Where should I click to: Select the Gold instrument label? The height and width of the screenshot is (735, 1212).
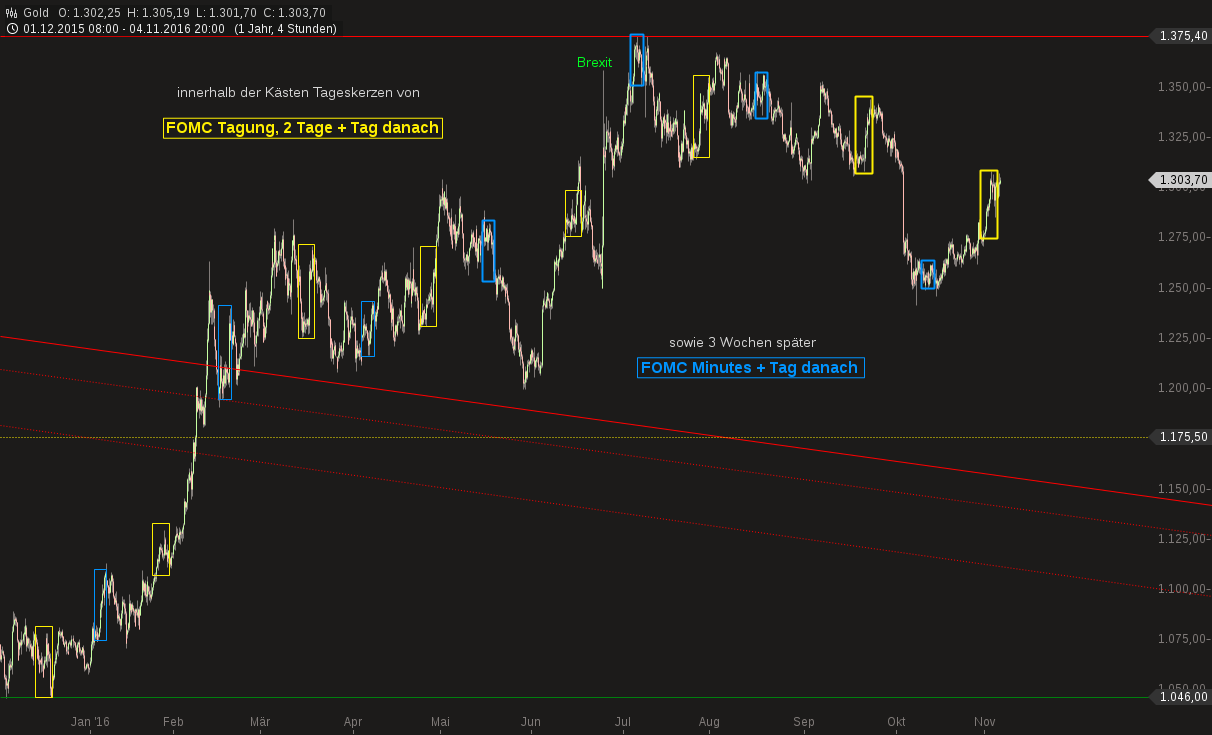(35, 12)
